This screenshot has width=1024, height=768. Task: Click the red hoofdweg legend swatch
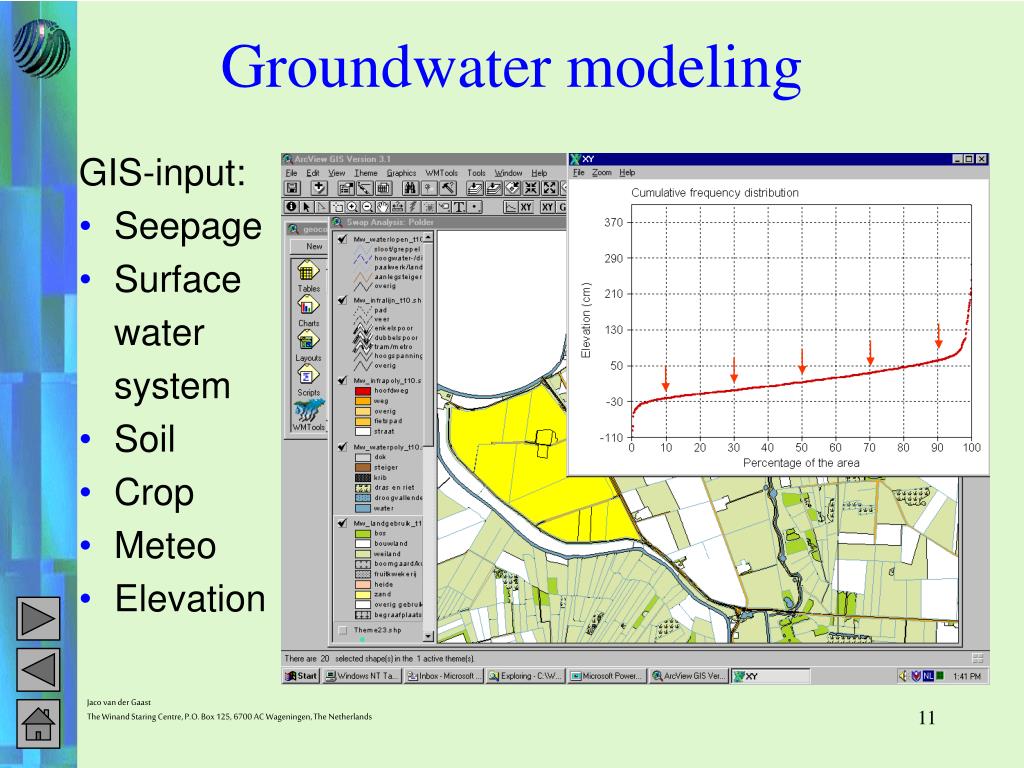click(x=362, y=391)
